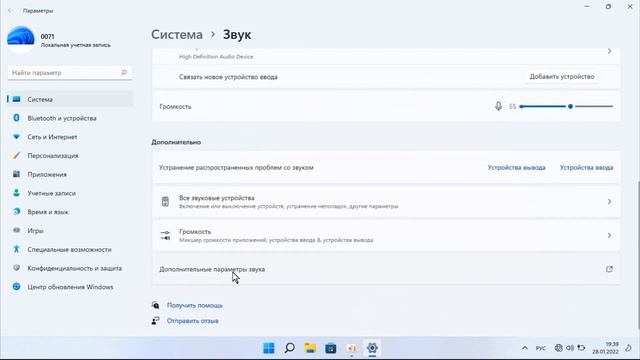Open 'Устройства вывода' troubleshooter link

pos(516,167)
